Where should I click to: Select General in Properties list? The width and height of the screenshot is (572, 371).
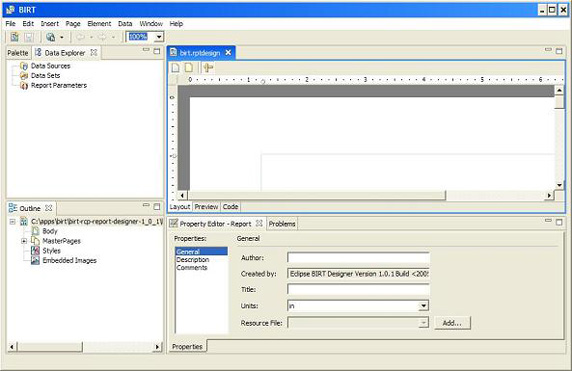coord(201,251)
